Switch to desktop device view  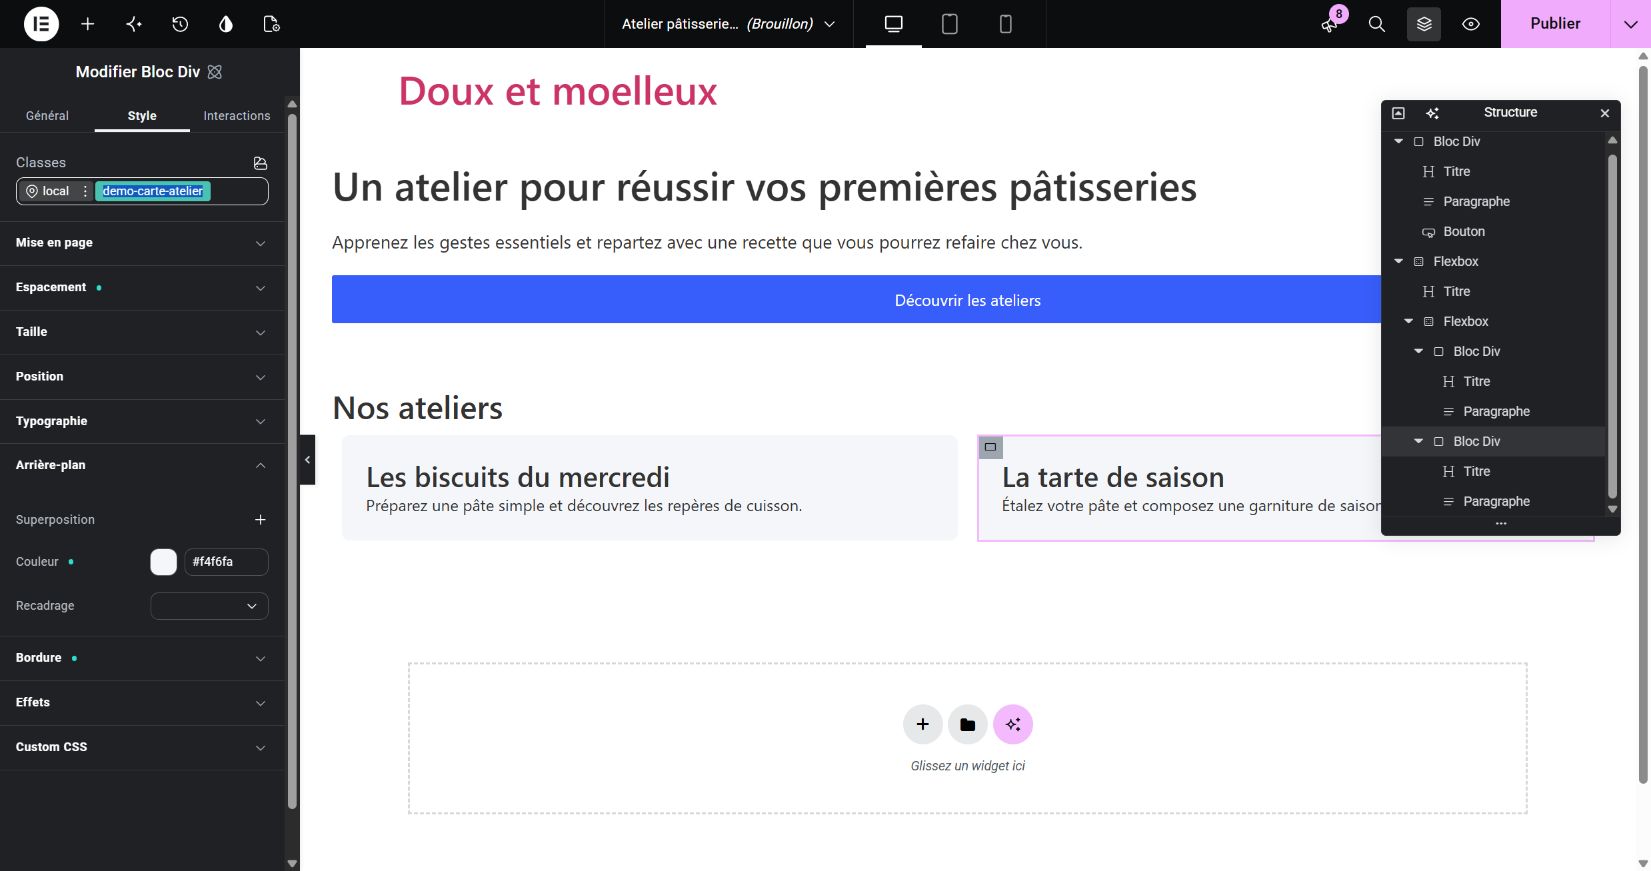(x=894, y=24)
